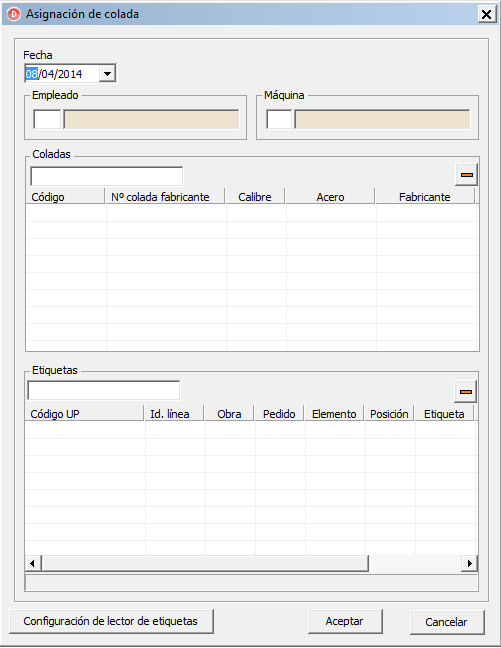Click the Máquina code input box
This screenshot has width=501, height=648.
(279, 119)
